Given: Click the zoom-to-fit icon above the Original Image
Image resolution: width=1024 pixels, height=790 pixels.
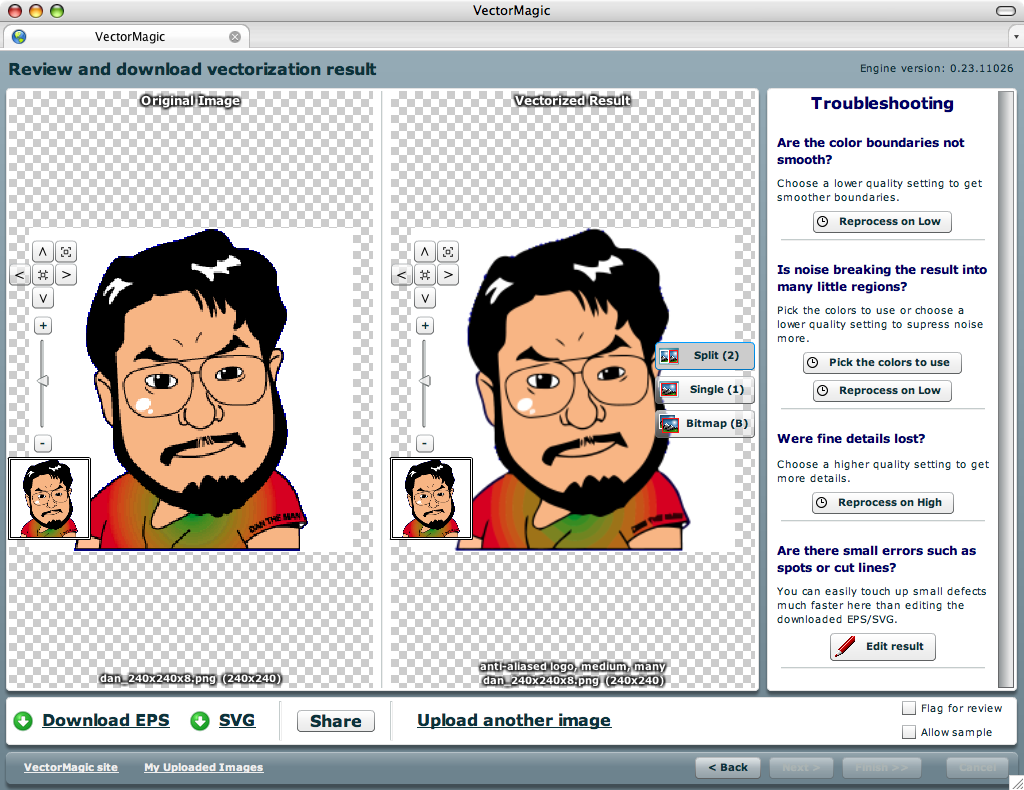Looking at the screenshot, I should coord(65,251).
